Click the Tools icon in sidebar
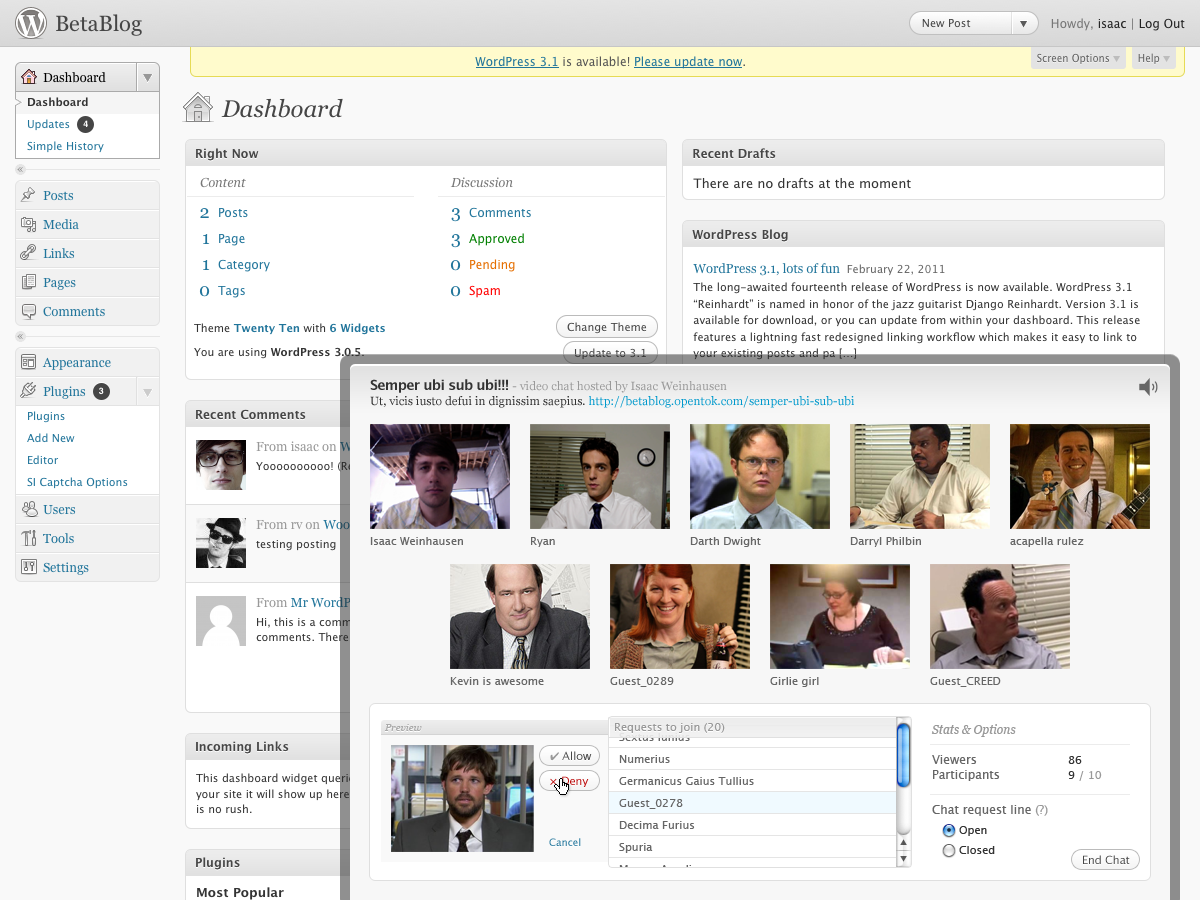This screenshot has width=1200, height=900. coord(29,538)
